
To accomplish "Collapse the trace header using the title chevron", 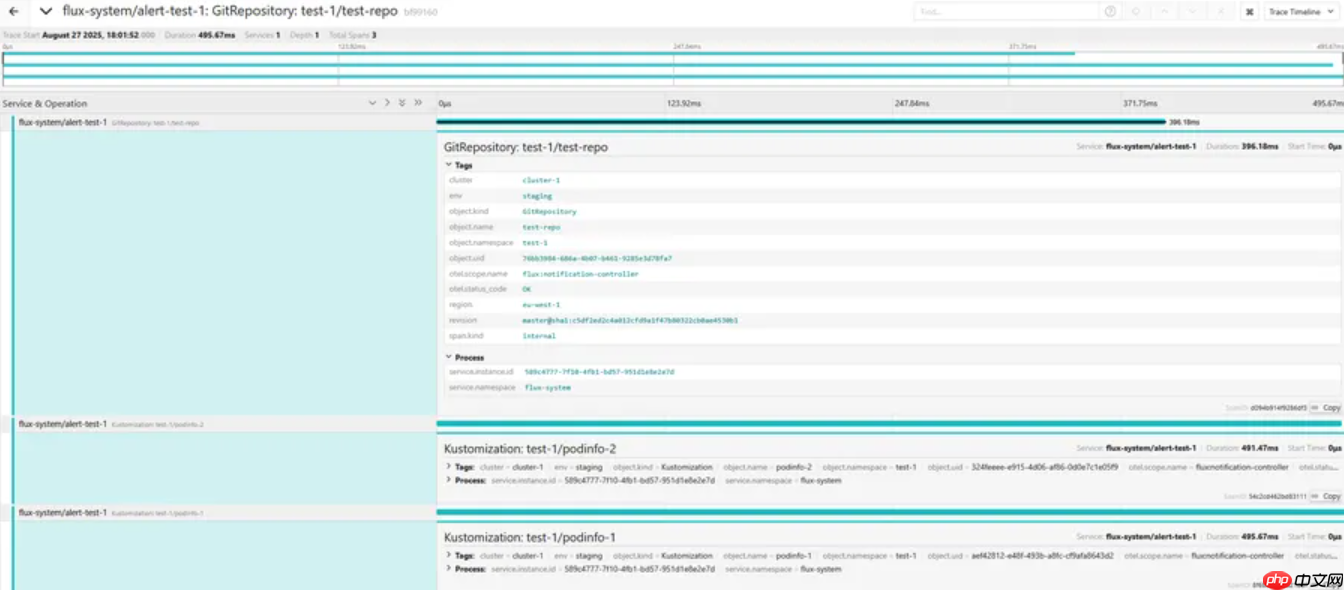I will pyautogui.click(x=45, y=11).
